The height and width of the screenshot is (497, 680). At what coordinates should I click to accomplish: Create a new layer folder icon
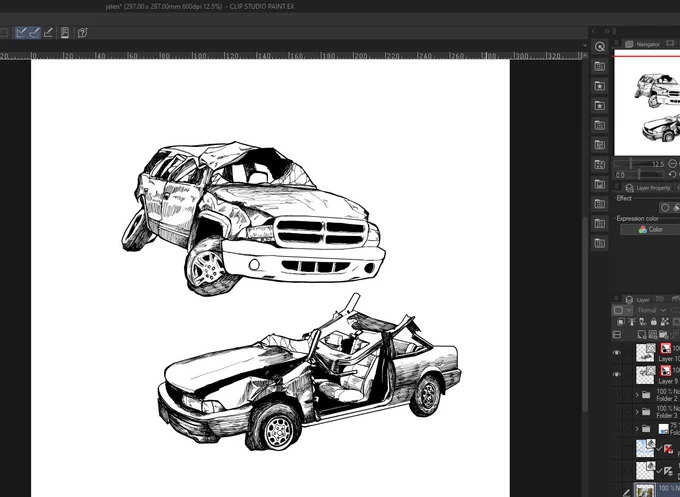(664, 334)
